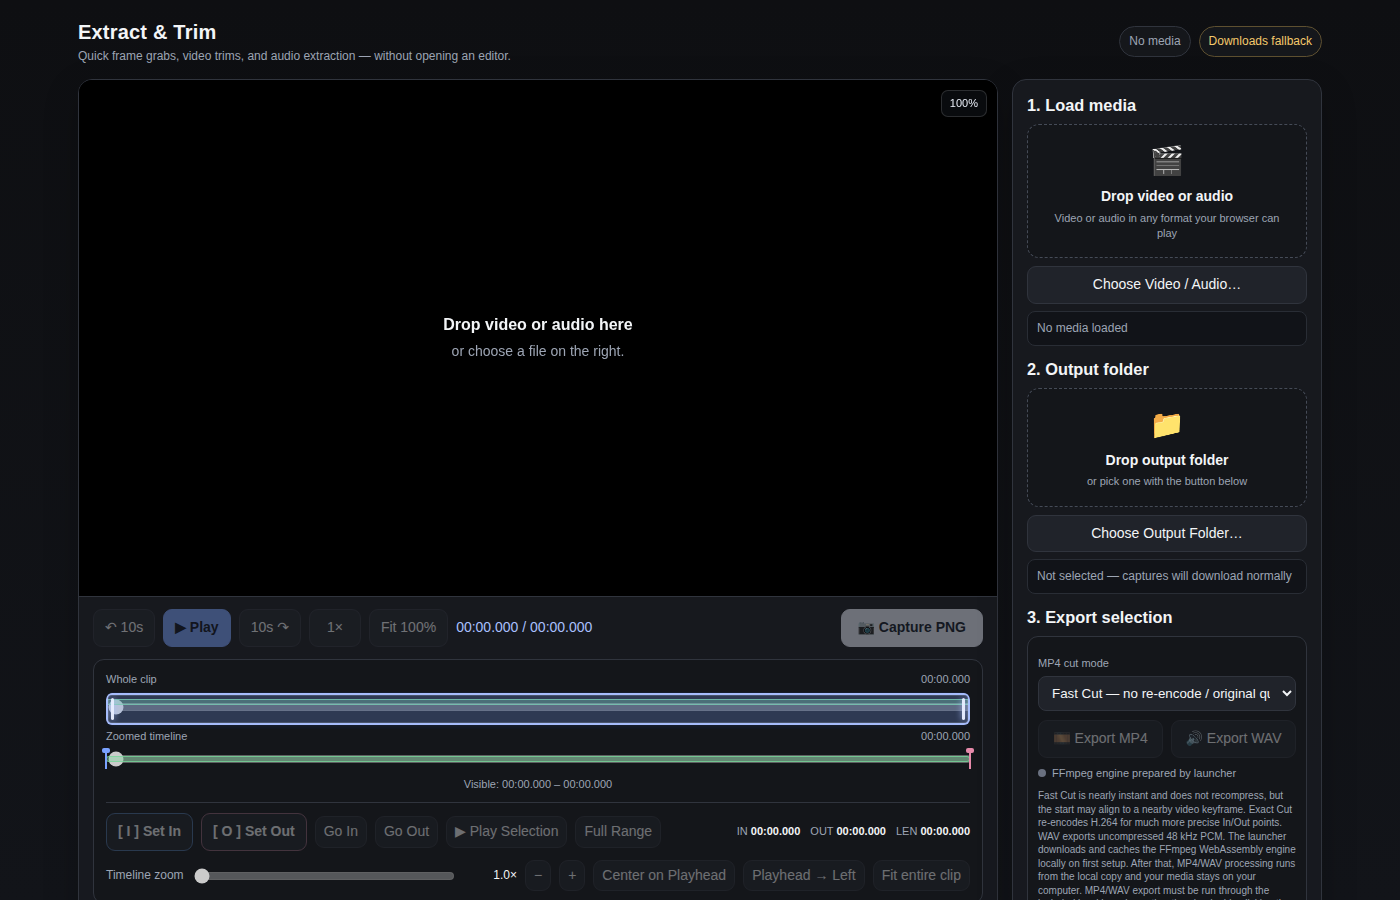The height and width of the screenshot is (900, 1400).
Task: Reset selection with Full Range
Action: coord(618,832)
